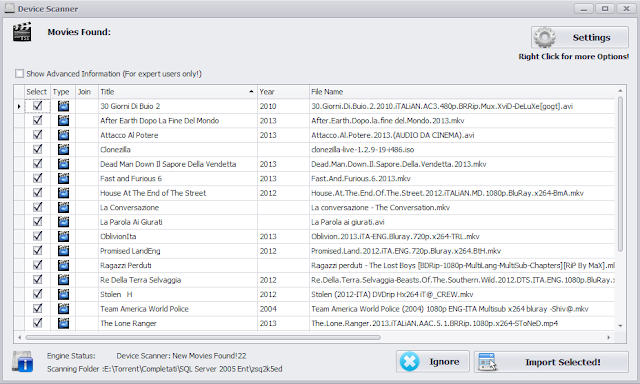Click the type icon for Attacco Al Potere

pyautogui.click(x=63, y=135)
